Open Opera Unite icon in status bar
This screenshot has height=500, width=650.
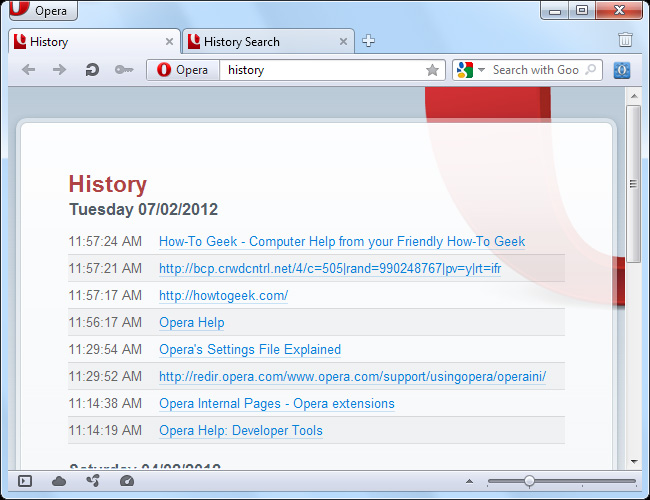(x=93, y=481)
